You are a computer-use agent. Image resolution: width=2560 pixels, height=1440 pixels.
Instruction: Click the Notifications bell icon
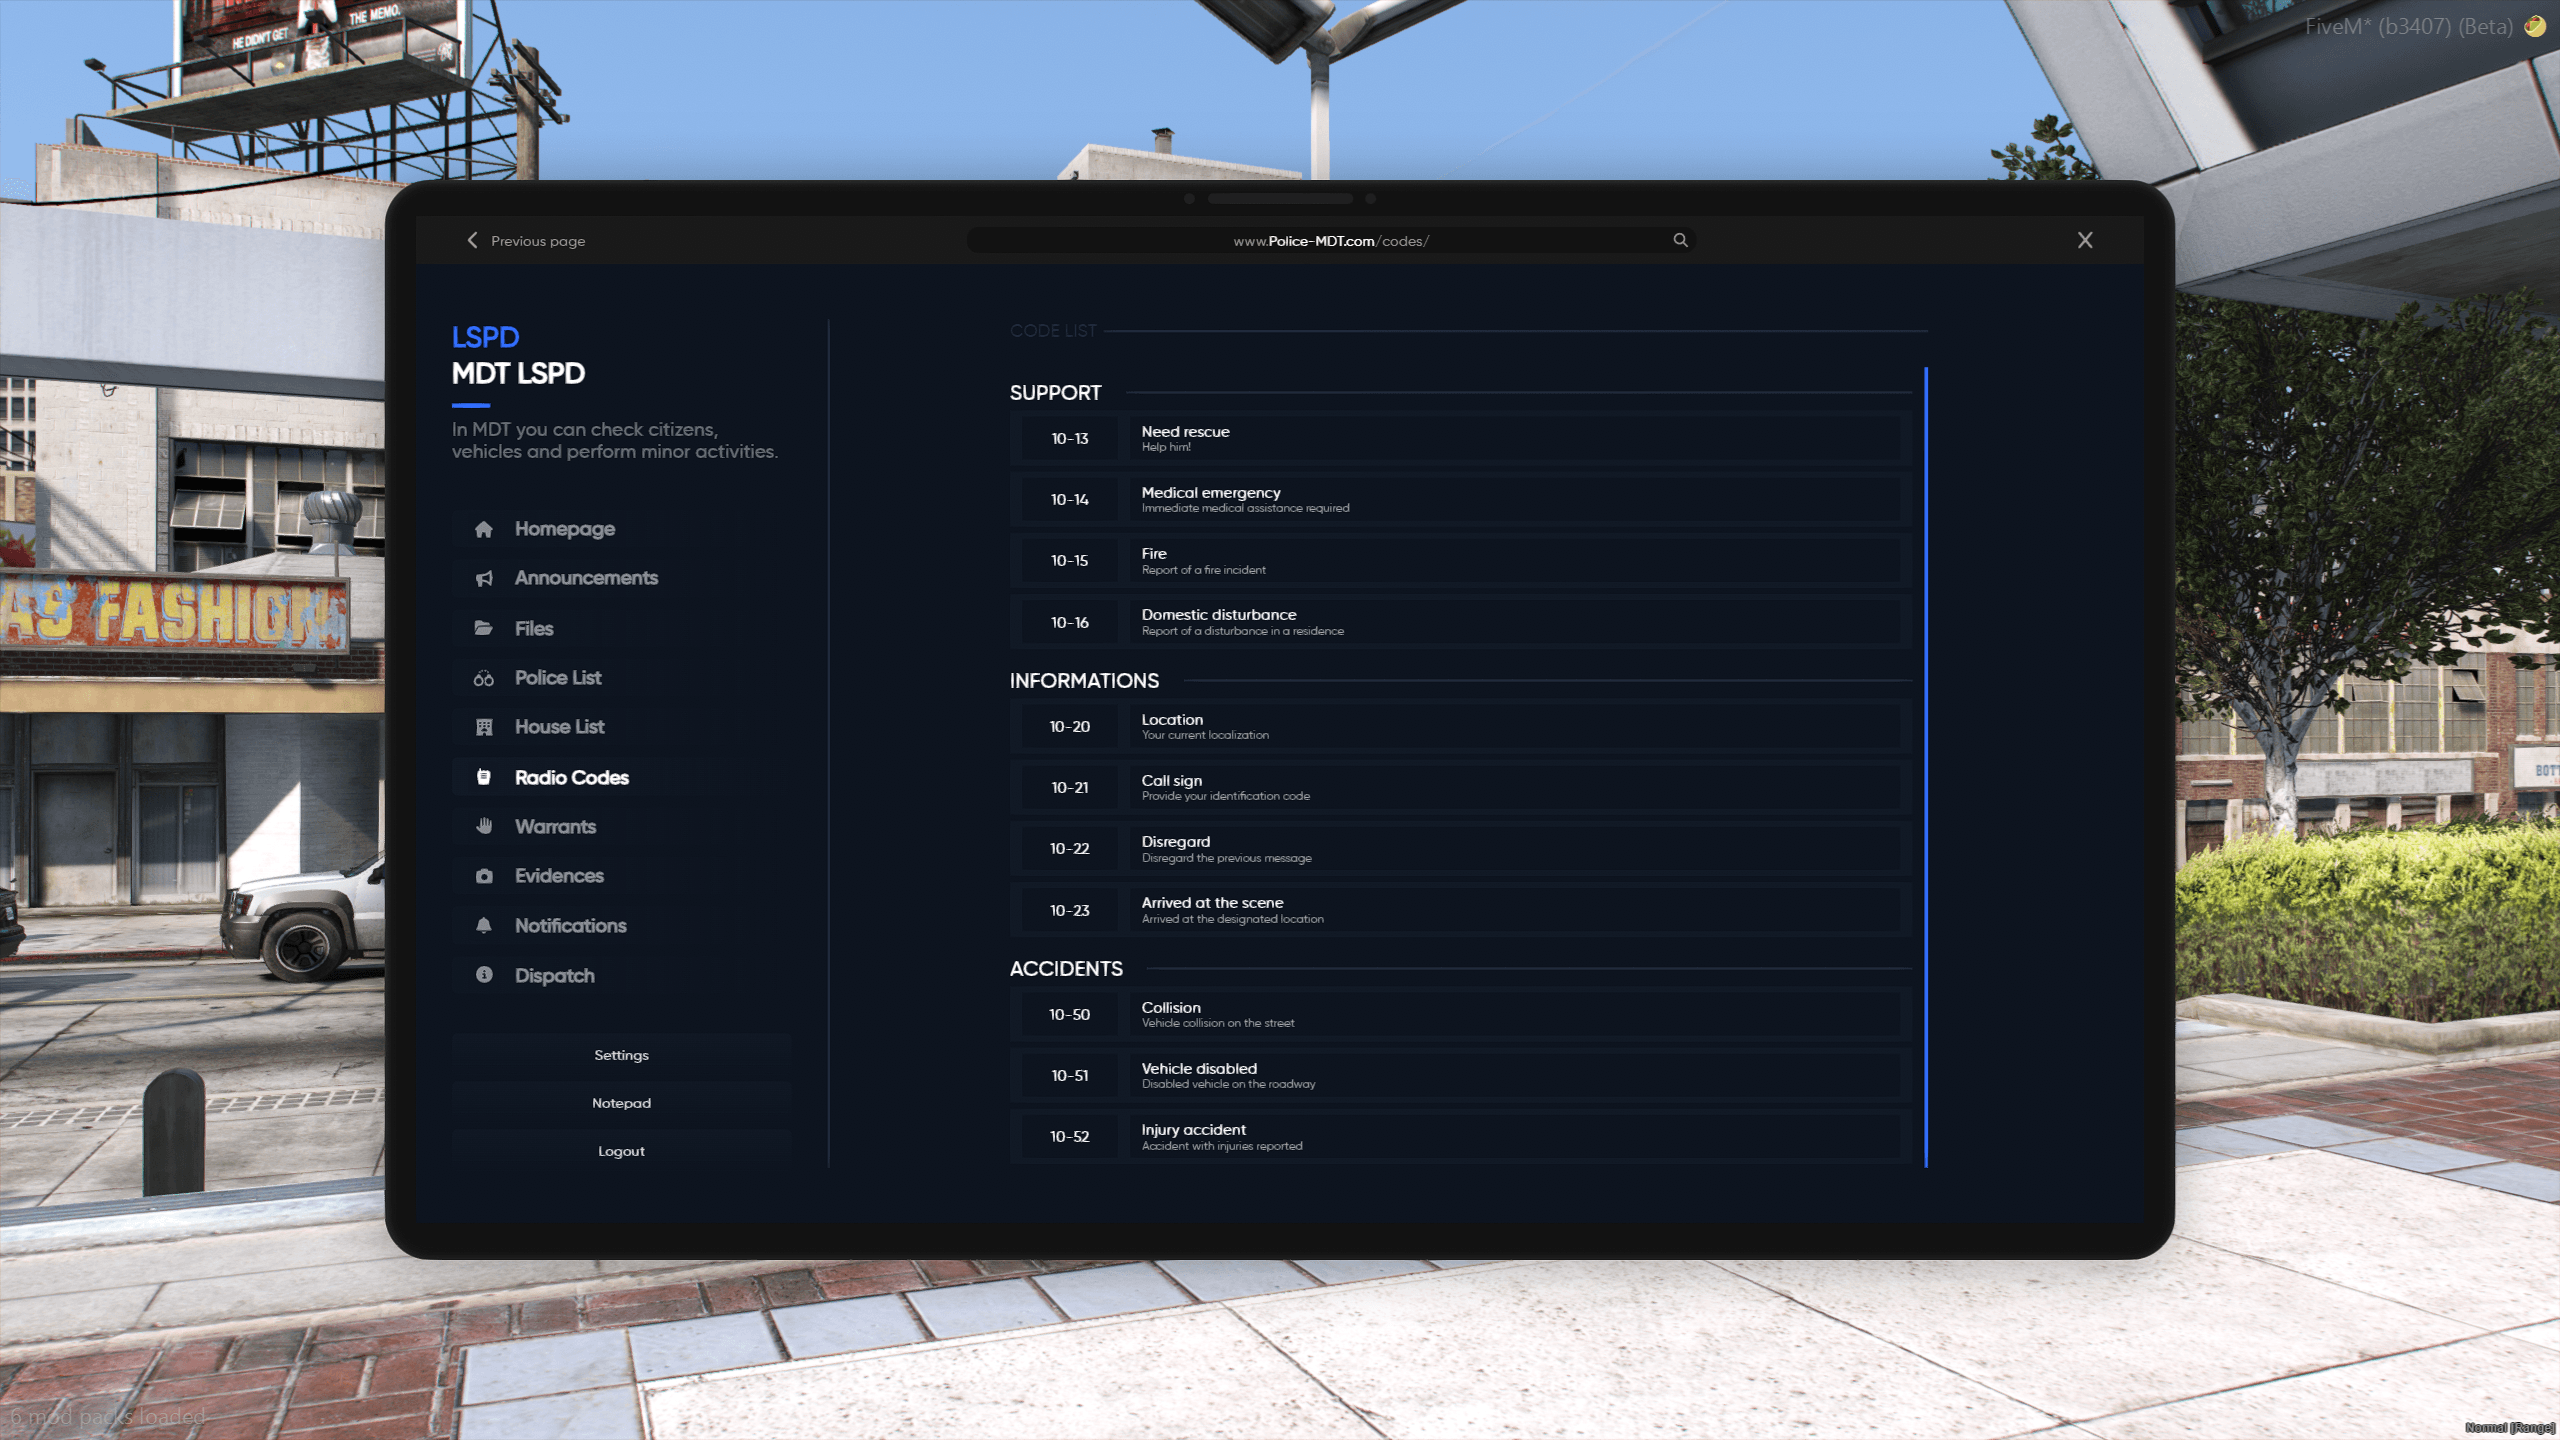coord(484,925)
